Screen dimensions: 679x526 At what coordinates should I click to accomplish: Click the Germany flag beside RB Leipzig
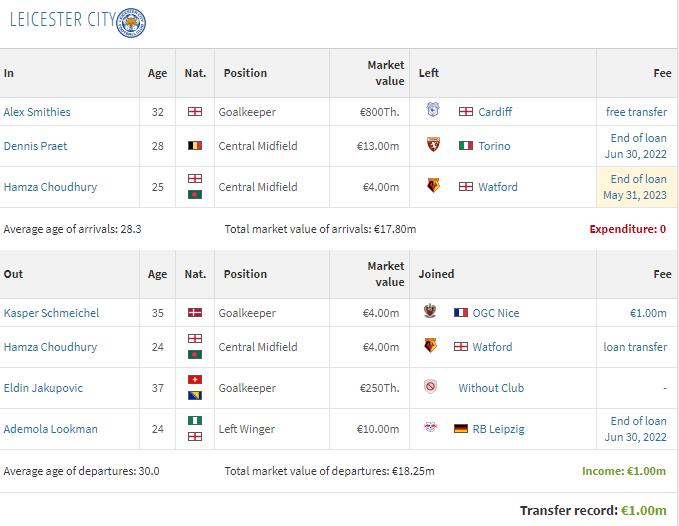coord(461,429)
